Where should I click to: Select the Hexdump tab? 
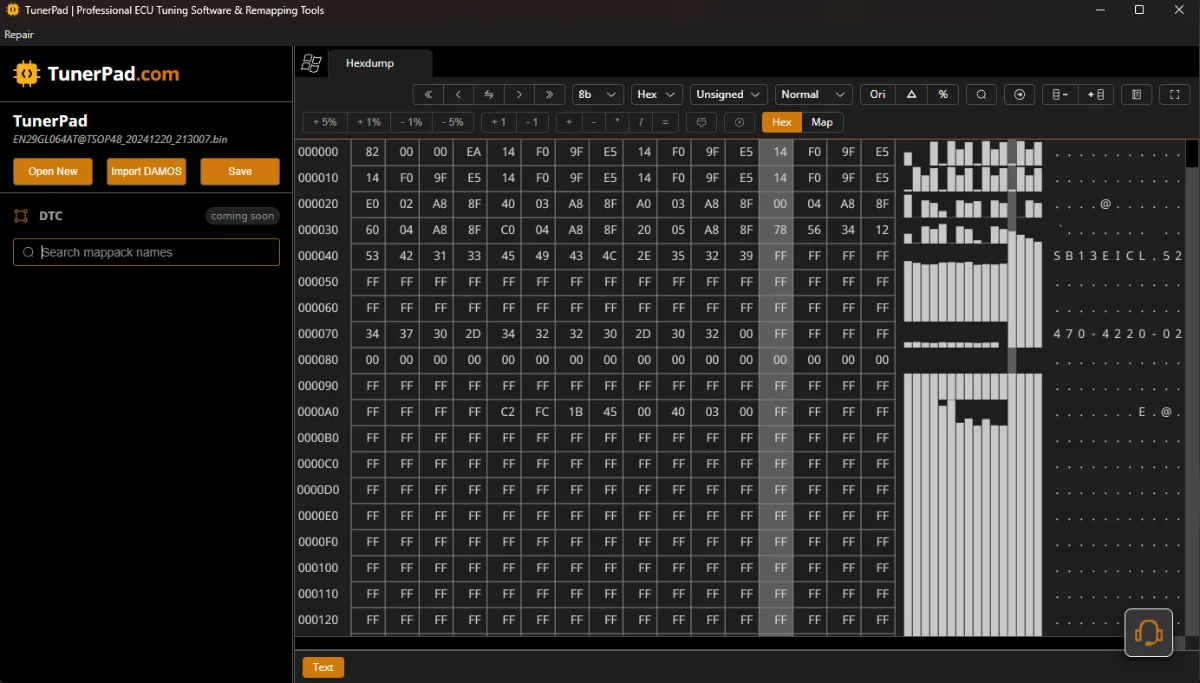370,63
